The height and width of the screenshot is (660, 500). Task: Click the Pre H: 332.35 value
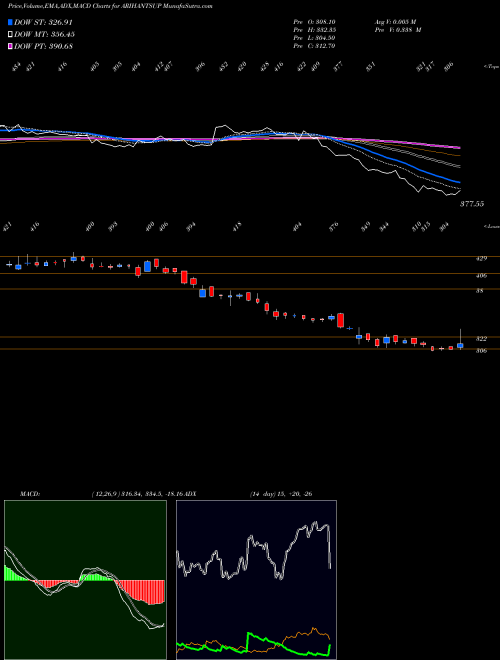pyautogui.click(x=314, y=30)
